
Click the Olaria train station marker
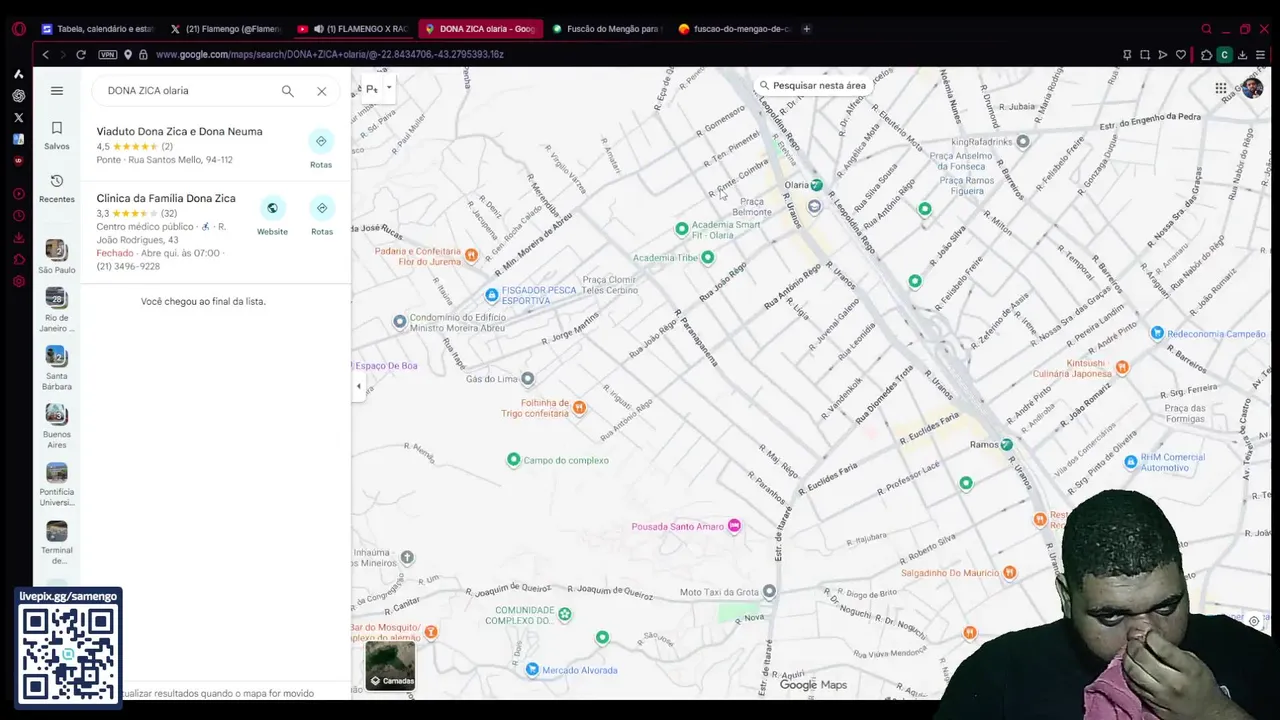click(817, 185)
